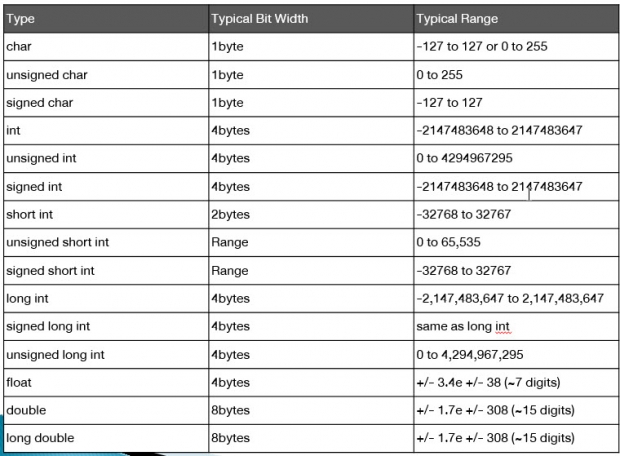
Task: Click the 'Type' column header
Action: [106, 19]
